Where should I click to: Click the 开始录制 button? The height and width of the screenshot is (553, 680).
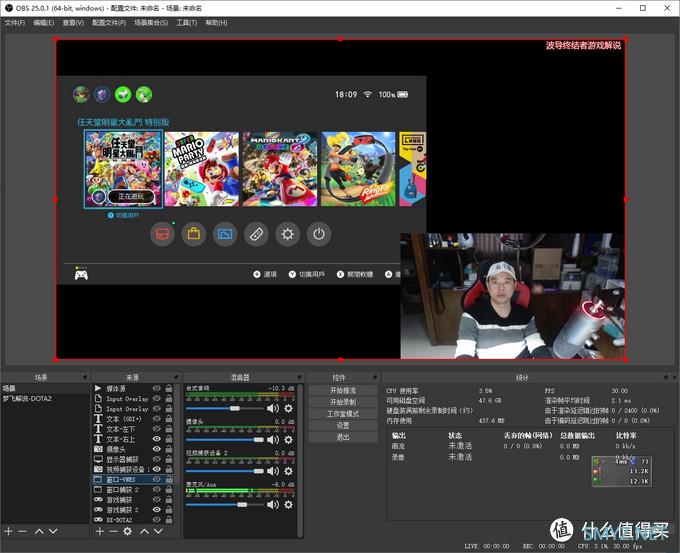click(x=343, y=402)
